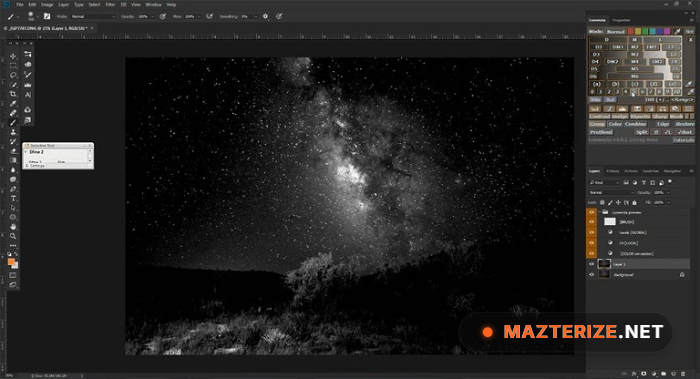
Task: Enable airbrush-style build-up icon
Action: (x=209, y=17)
